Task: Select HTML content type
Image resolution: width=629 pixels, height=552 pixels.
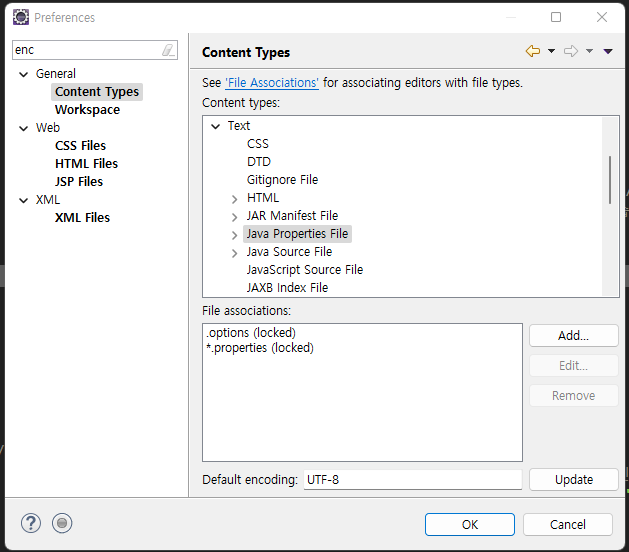Action: (x=263, y=198)
